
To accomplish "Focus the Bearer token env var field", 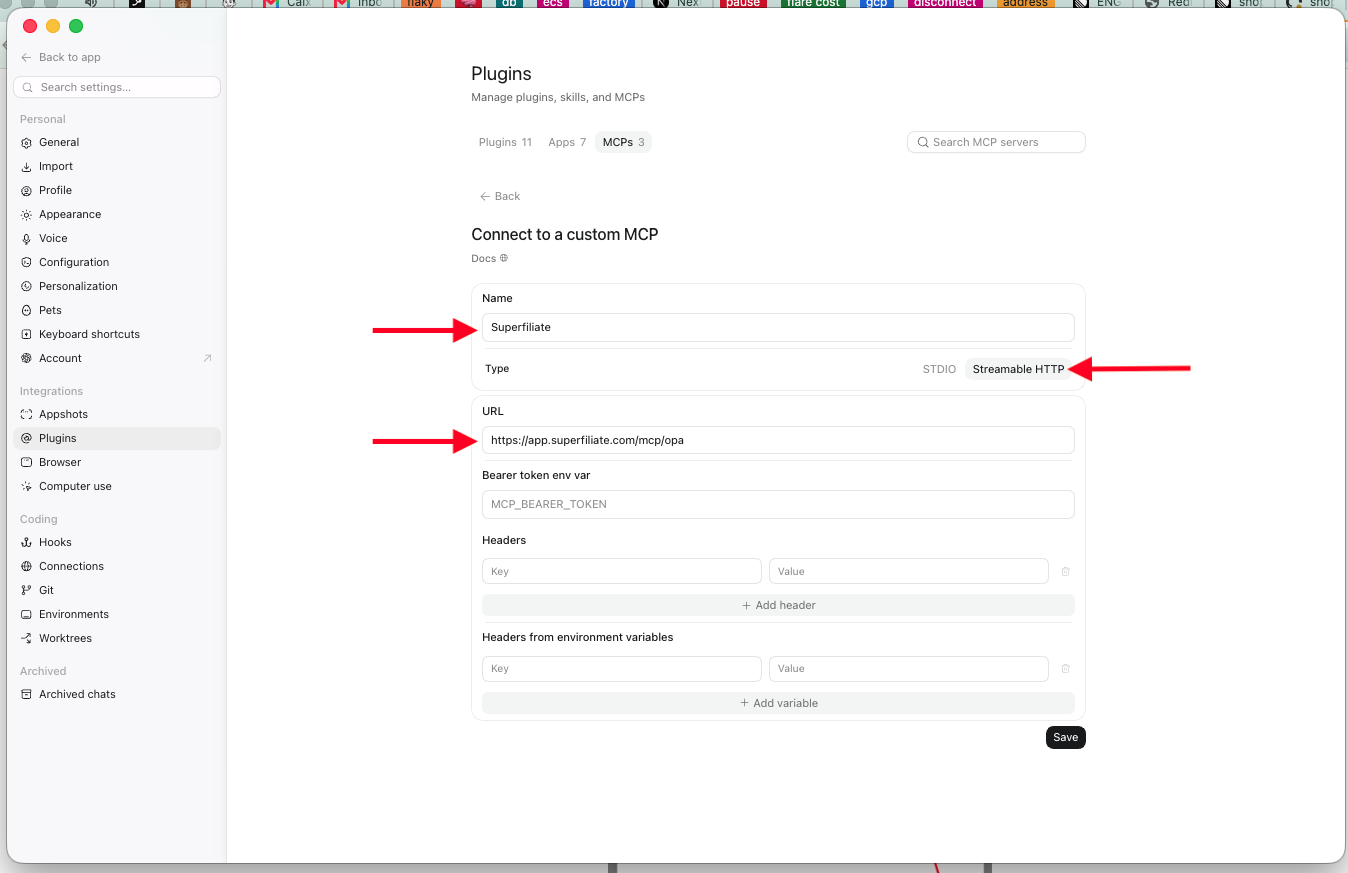I will tap(778, 504).
